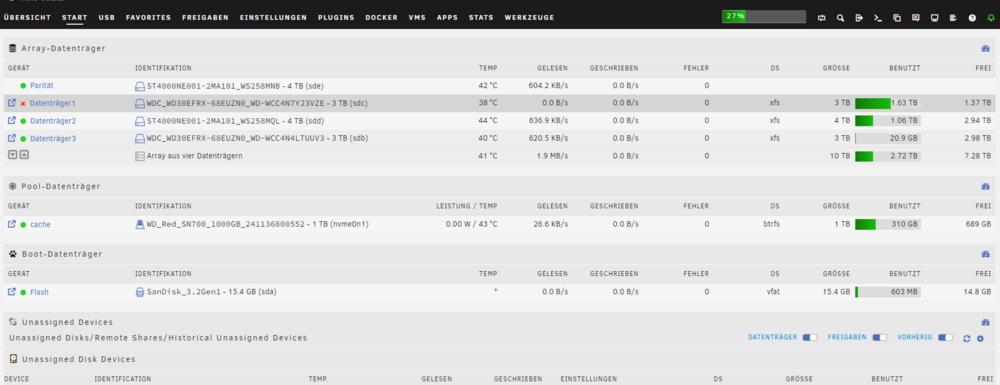Open the EINSTELLUNGEN tab
This screenshot has width=1000, height=385.
click(x=273, y=18)
